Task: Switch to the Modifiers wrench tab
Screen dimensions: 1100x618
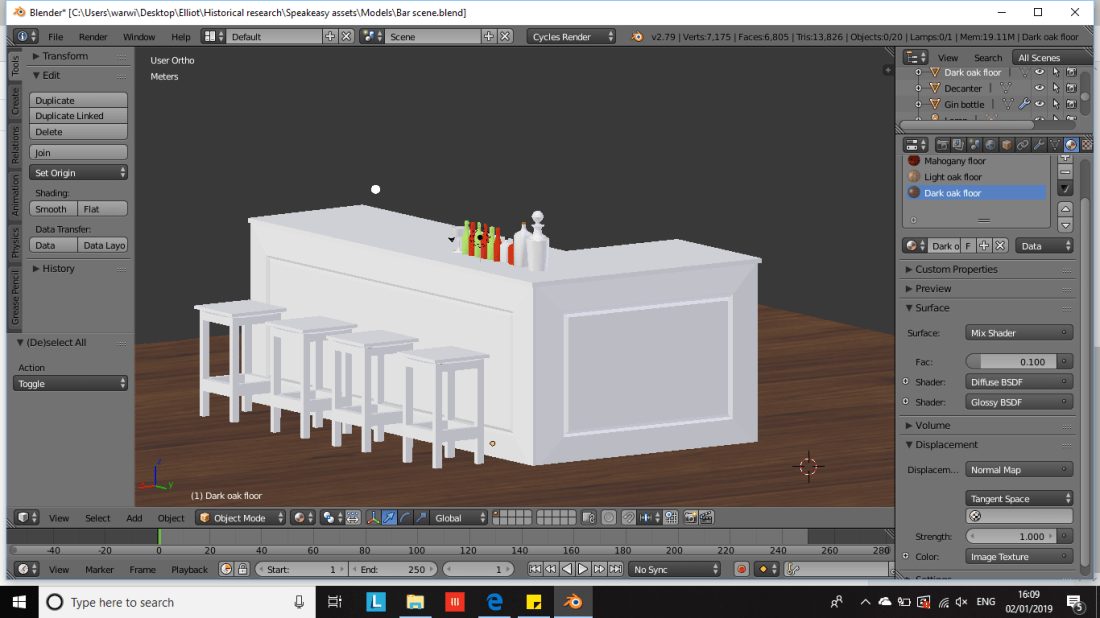Action: [1037, 145]
